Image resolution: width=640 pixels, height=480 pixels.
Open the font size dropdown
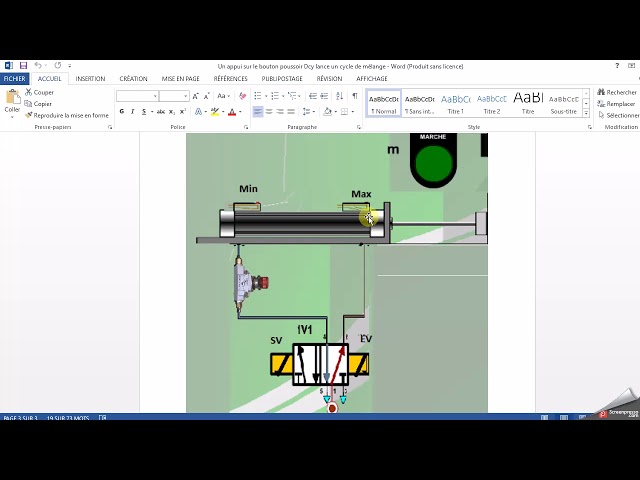[x=185, y=96]
